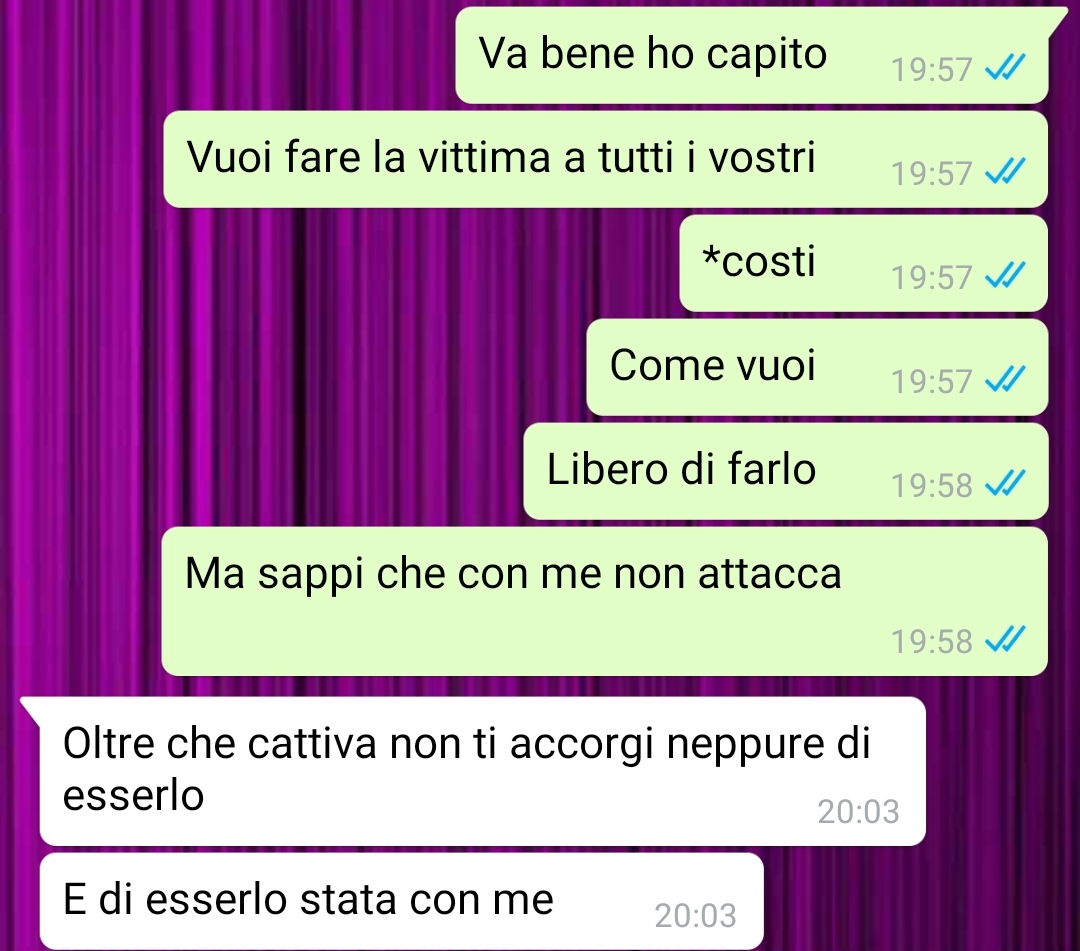Select received message 'E di esserlo stata con me'

[x=402, y=901]
